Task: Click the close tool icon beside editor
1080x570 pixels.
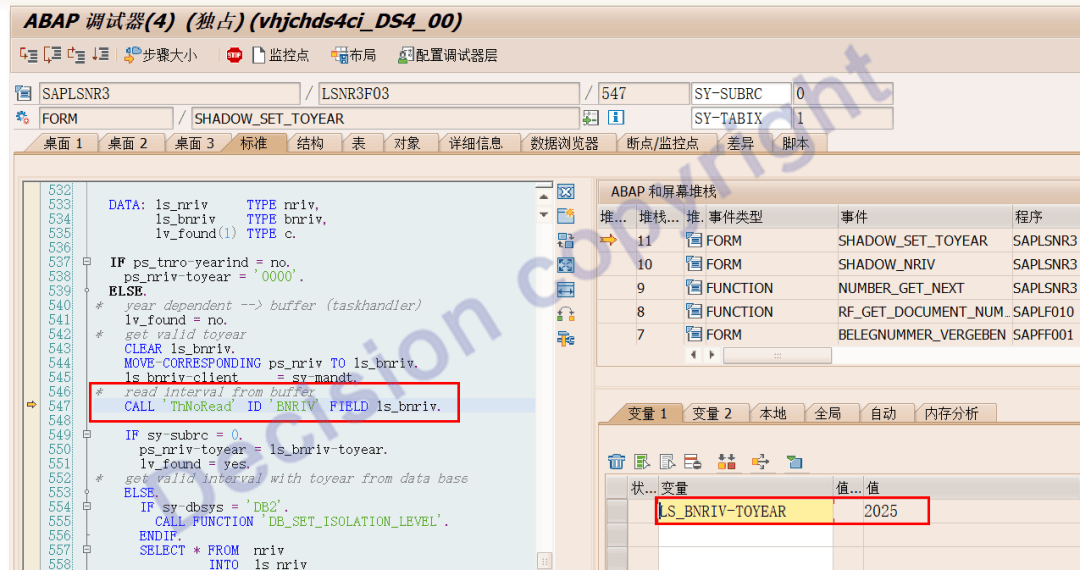Action: click(566, 192)
